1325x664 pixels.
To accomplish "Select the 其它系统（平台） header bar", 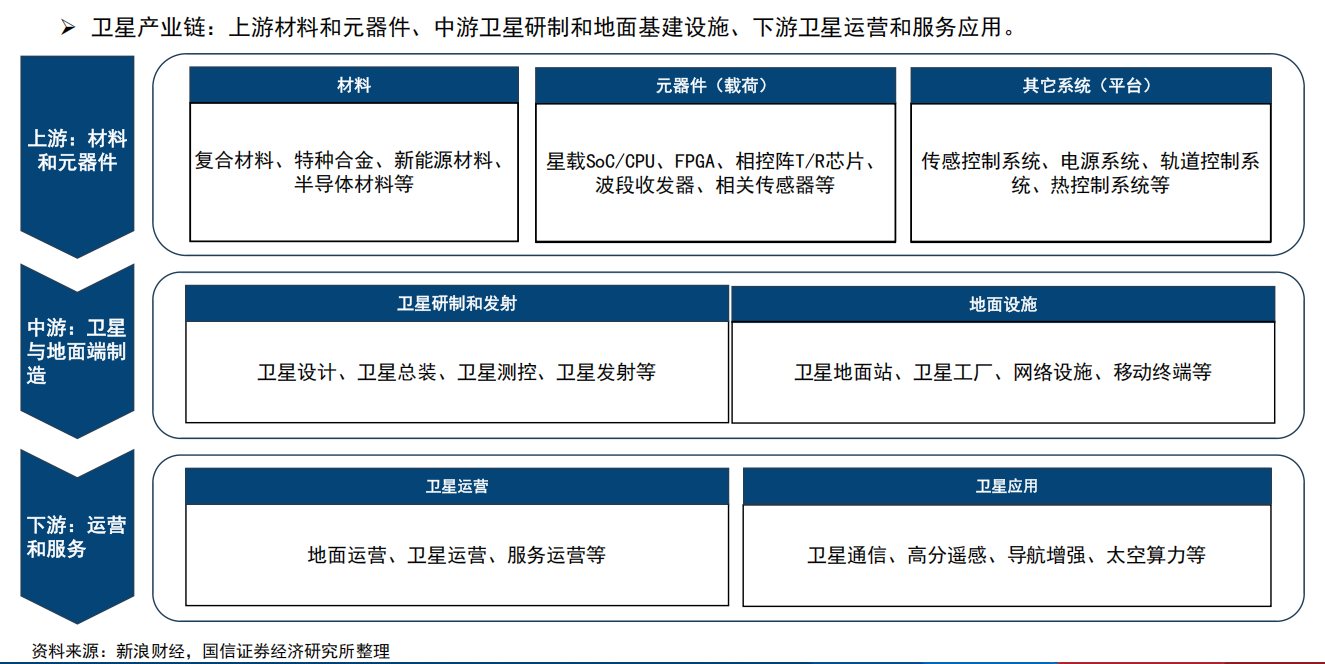I will [1091, 86].
